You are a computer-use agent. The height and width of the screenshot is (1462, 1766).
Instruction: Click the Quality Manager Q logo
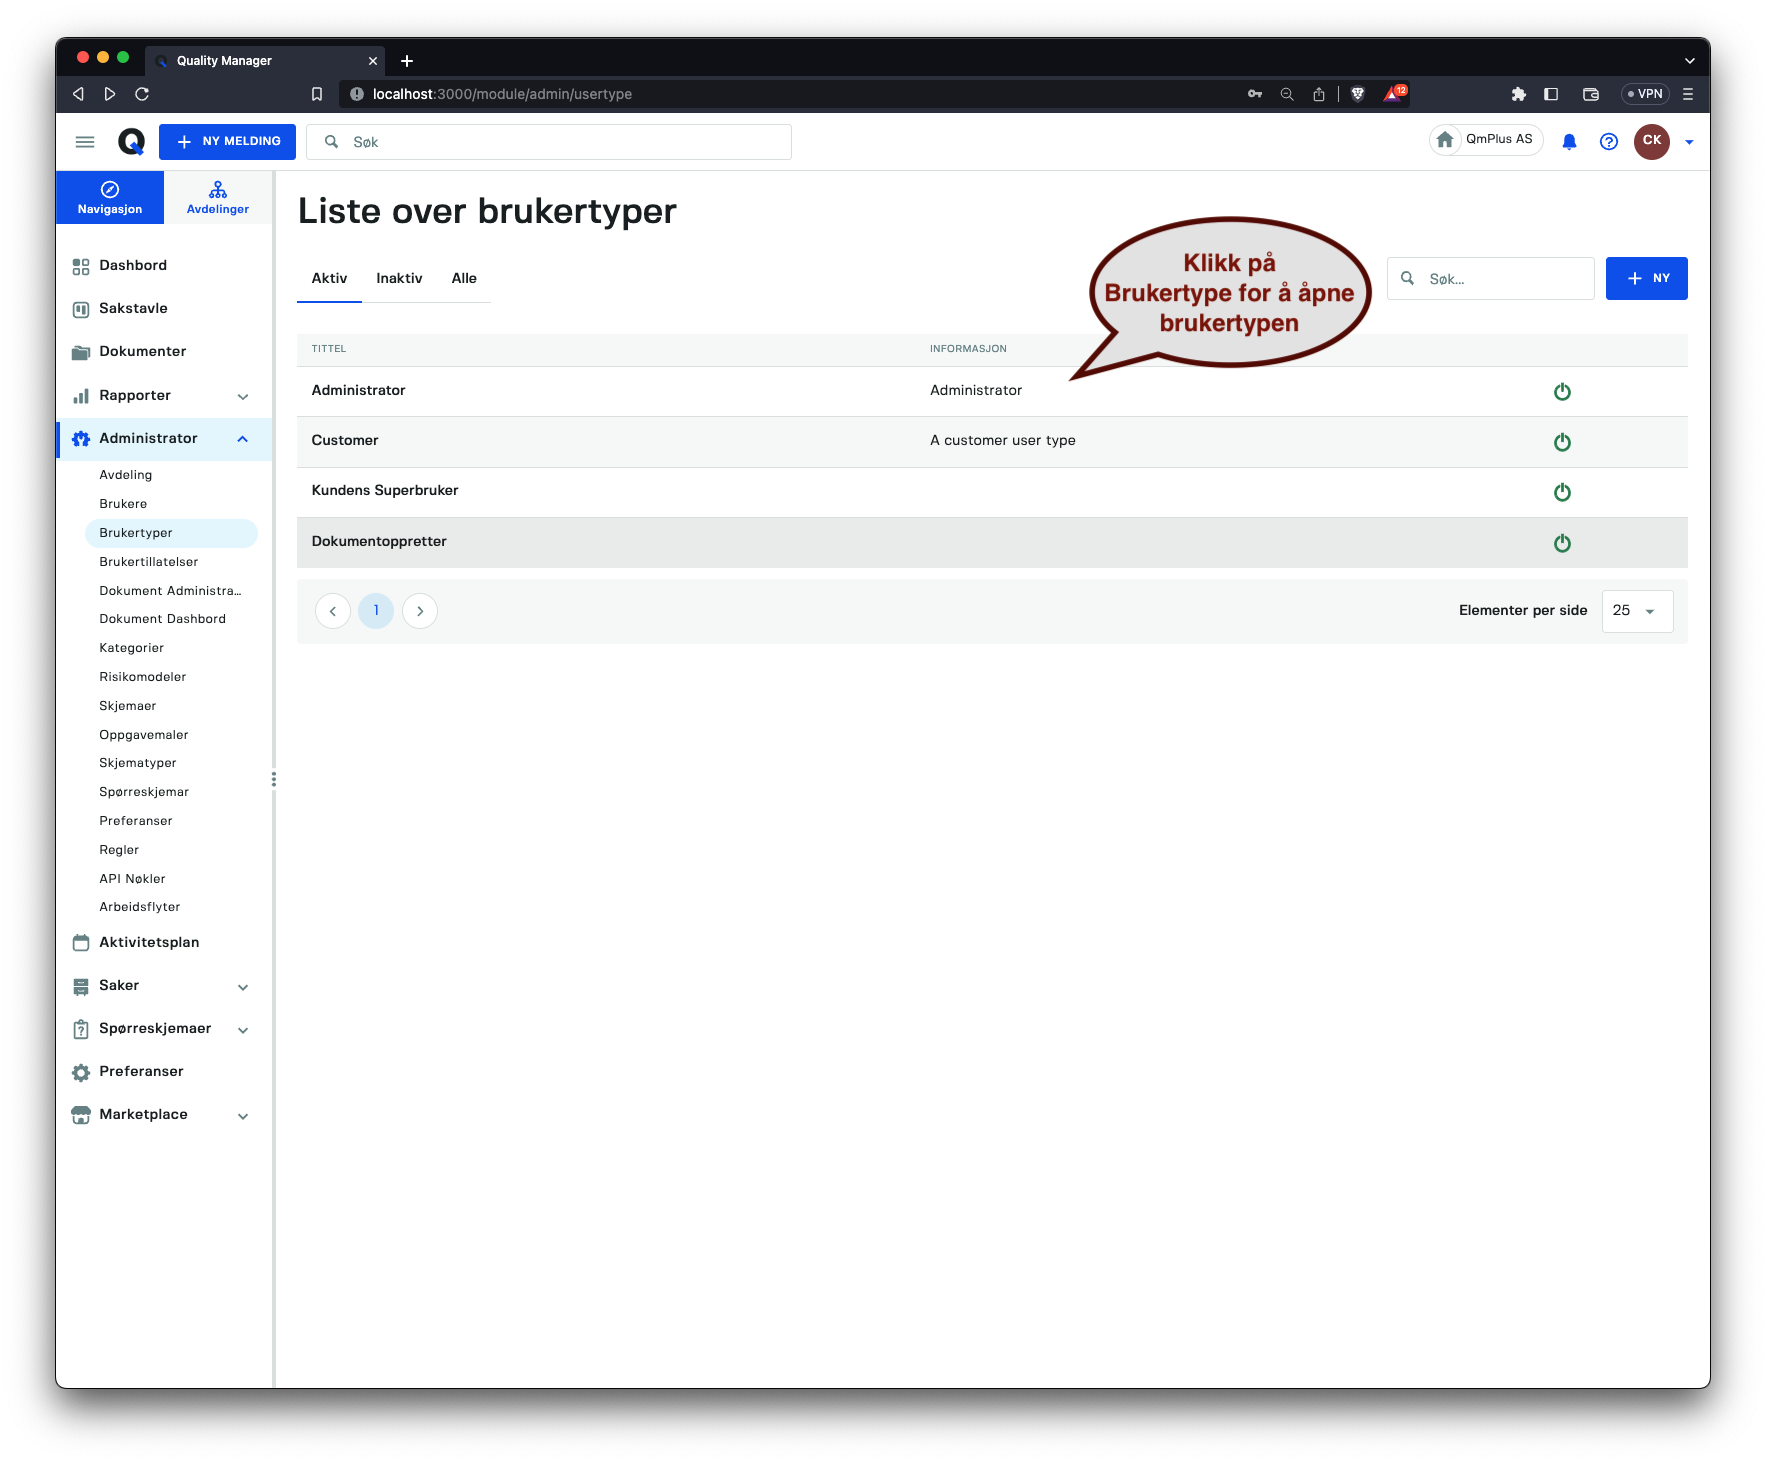coord(131,142)
